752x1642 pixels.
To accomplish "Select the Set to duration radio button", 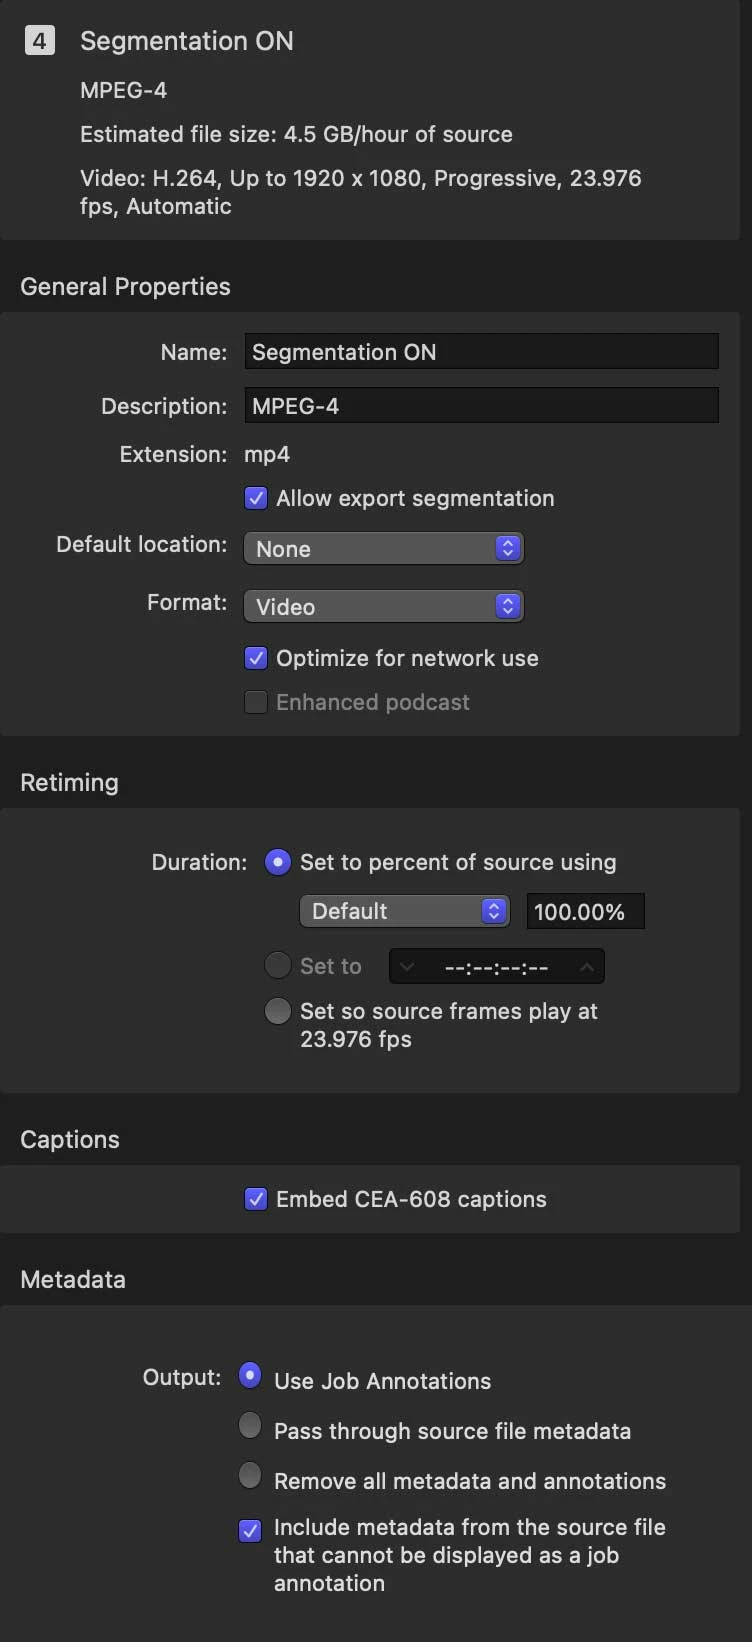I will [277, 965].
